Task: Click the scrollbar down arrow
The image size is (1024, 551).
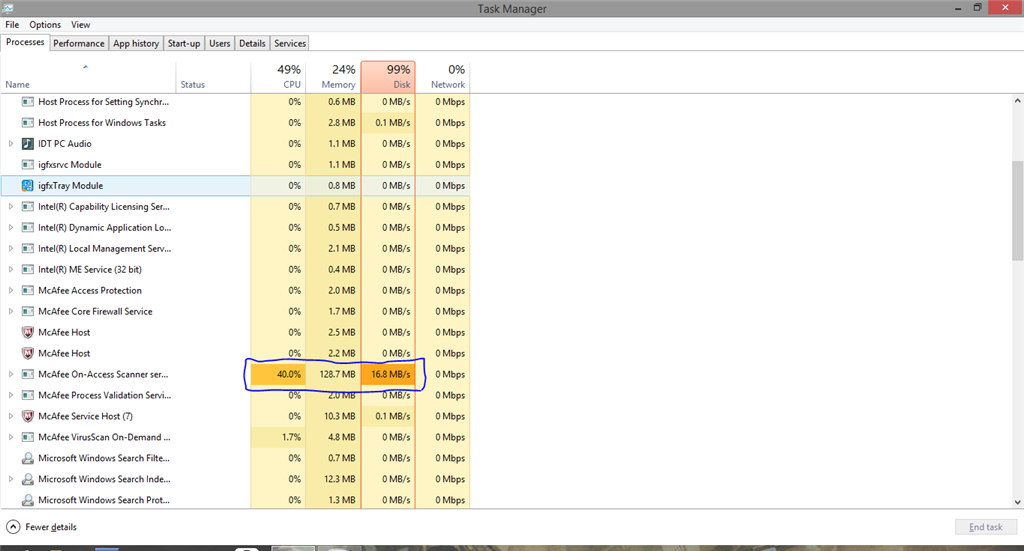Action: 1017,502
